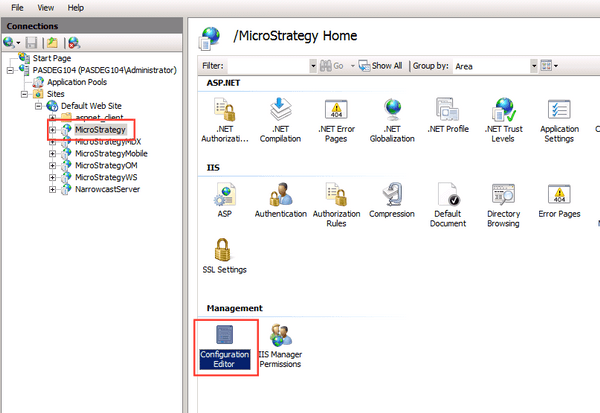Expand the MicroStrategyWS node
The image size is (600, 413).
tap(52, 178)
